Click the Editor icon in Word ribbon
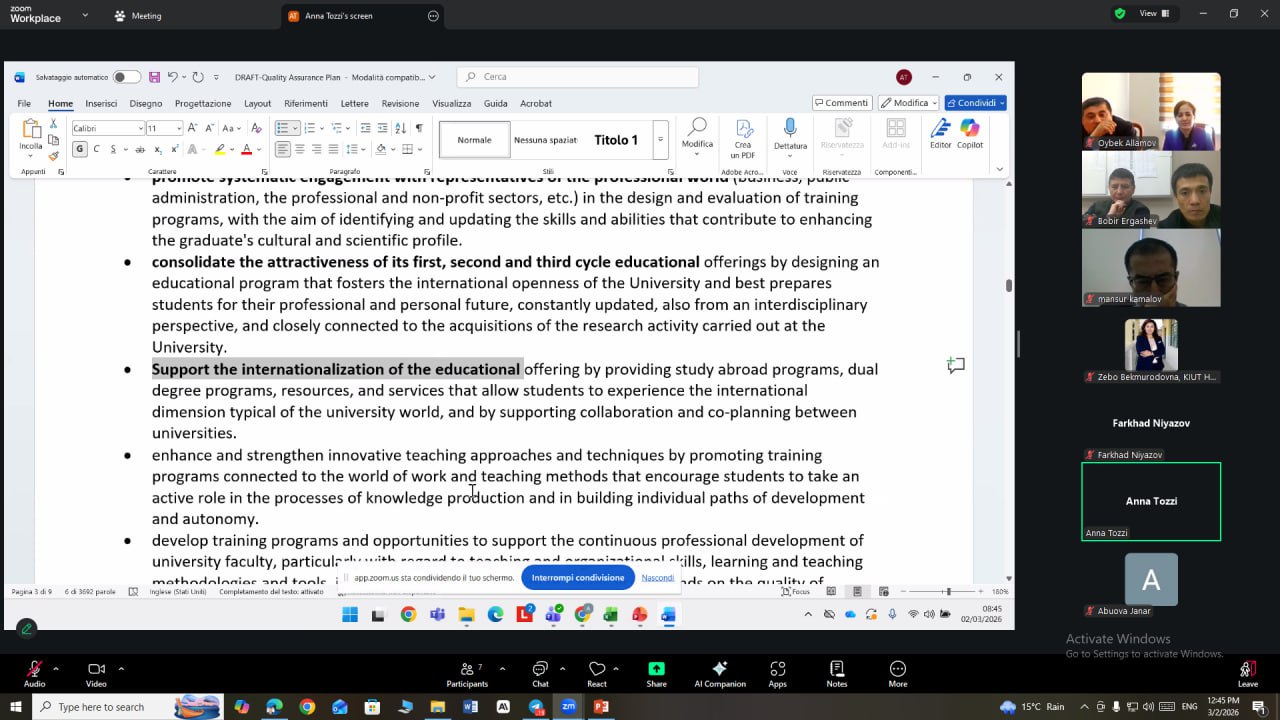 click(x=940, y=129)
